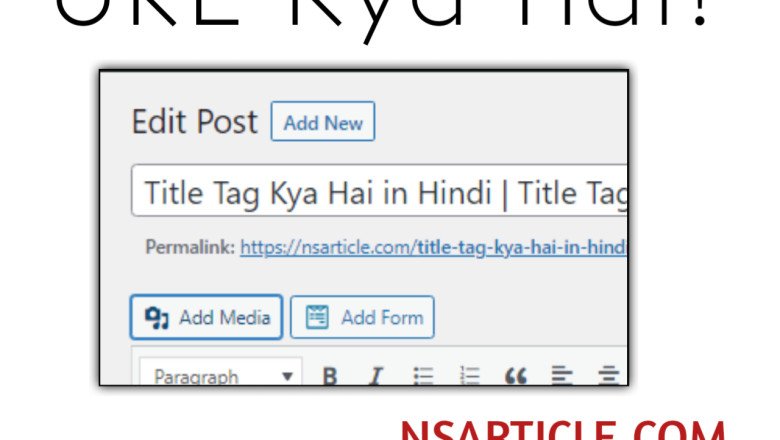Viewport: 780px width, 440px height.
Task: Click the Add Form button label
Action: tap(381, 318)
